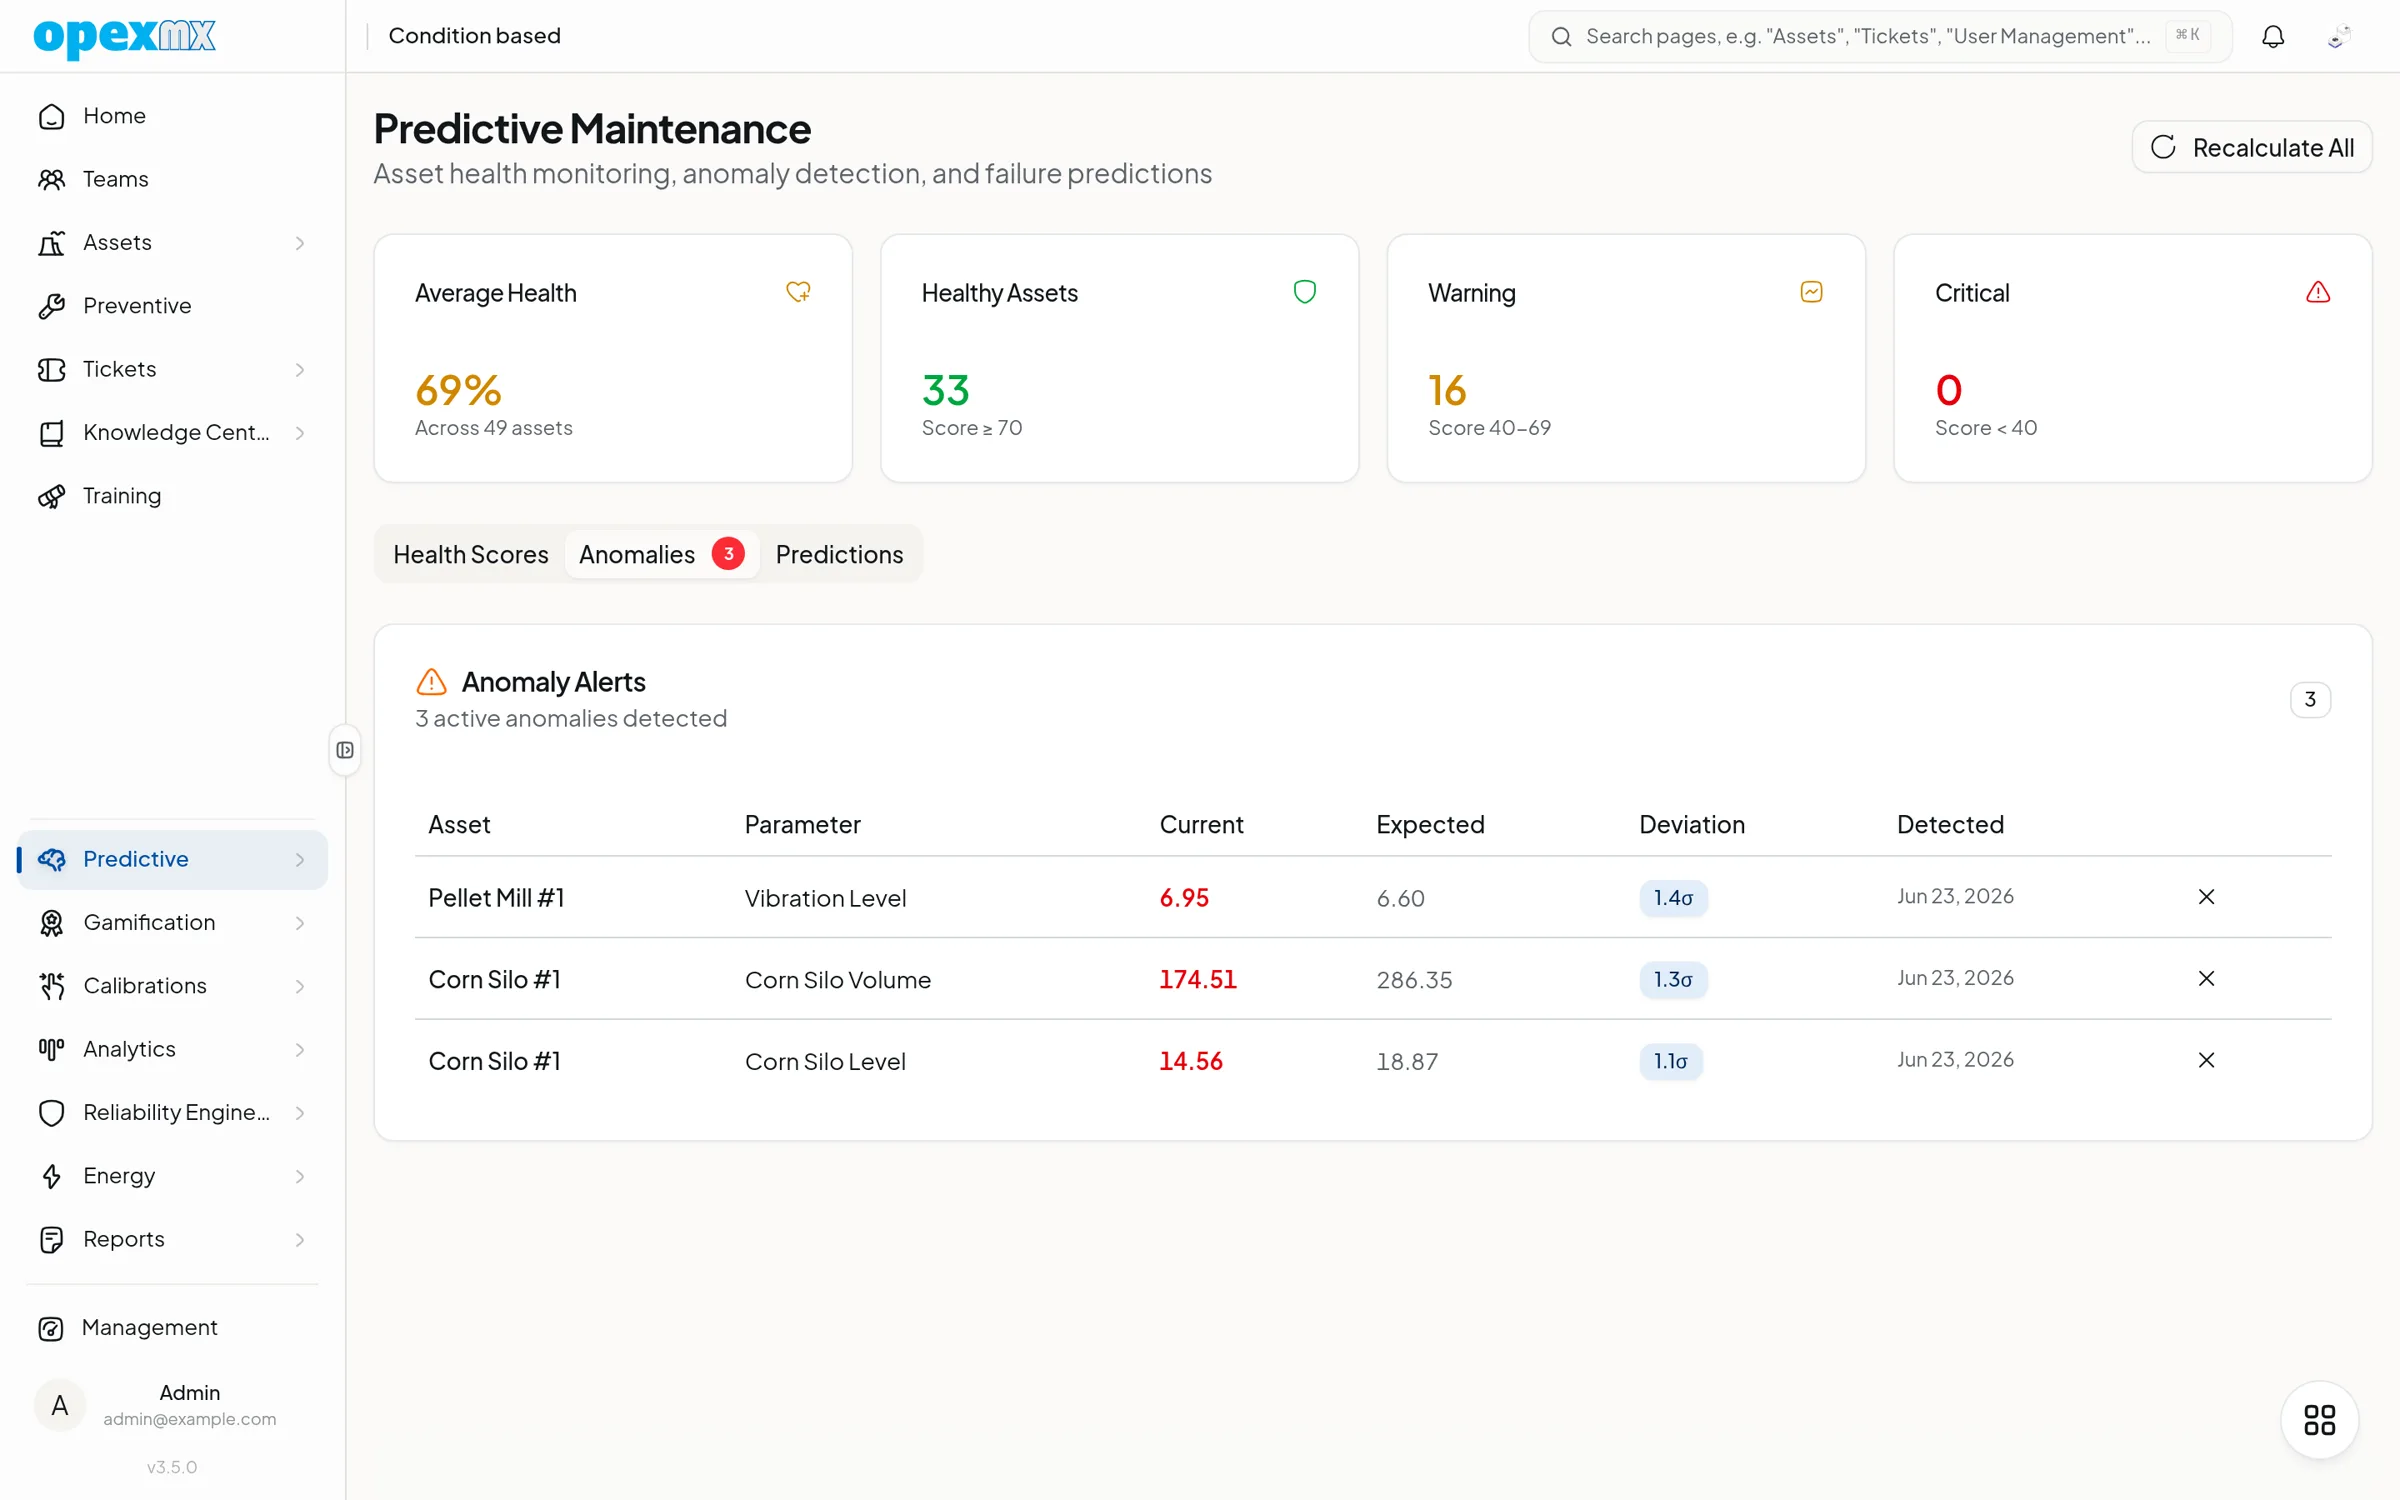Image resolution: width=2400 pixels, height=1500 pixels.
Task: Click the Admin avatar circle
Action: pyautogui.click(x=60, y=1405)
